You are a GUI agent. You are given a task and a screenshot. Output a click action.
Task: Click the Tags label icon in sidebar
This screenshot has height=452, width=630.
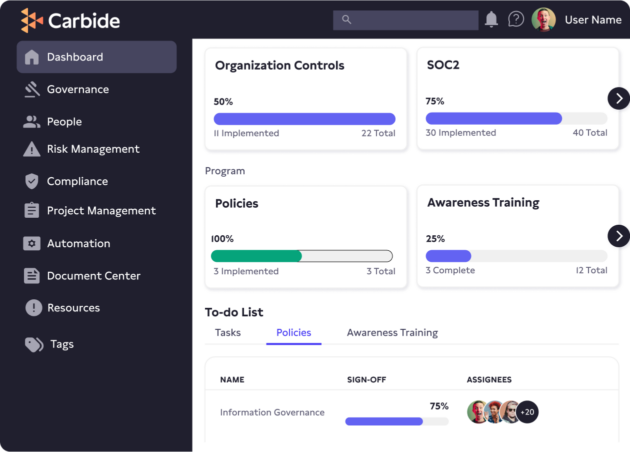(34, 344)
